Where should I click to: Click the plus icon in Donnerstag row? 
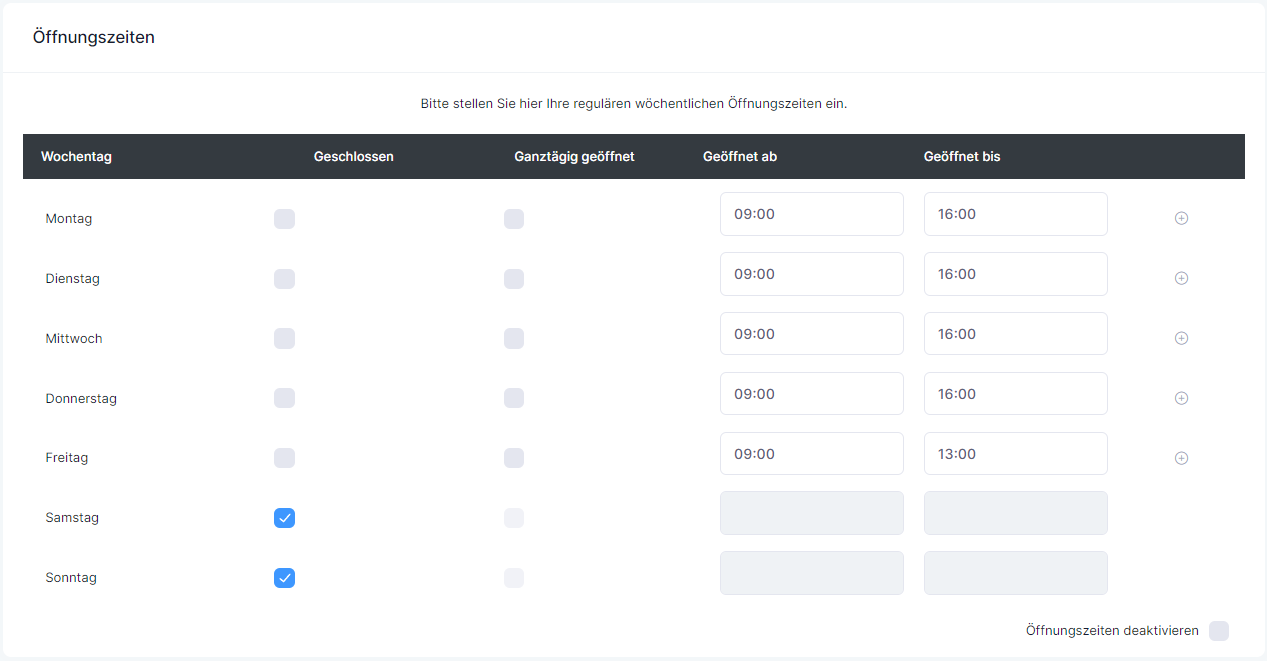(1181, 398)
